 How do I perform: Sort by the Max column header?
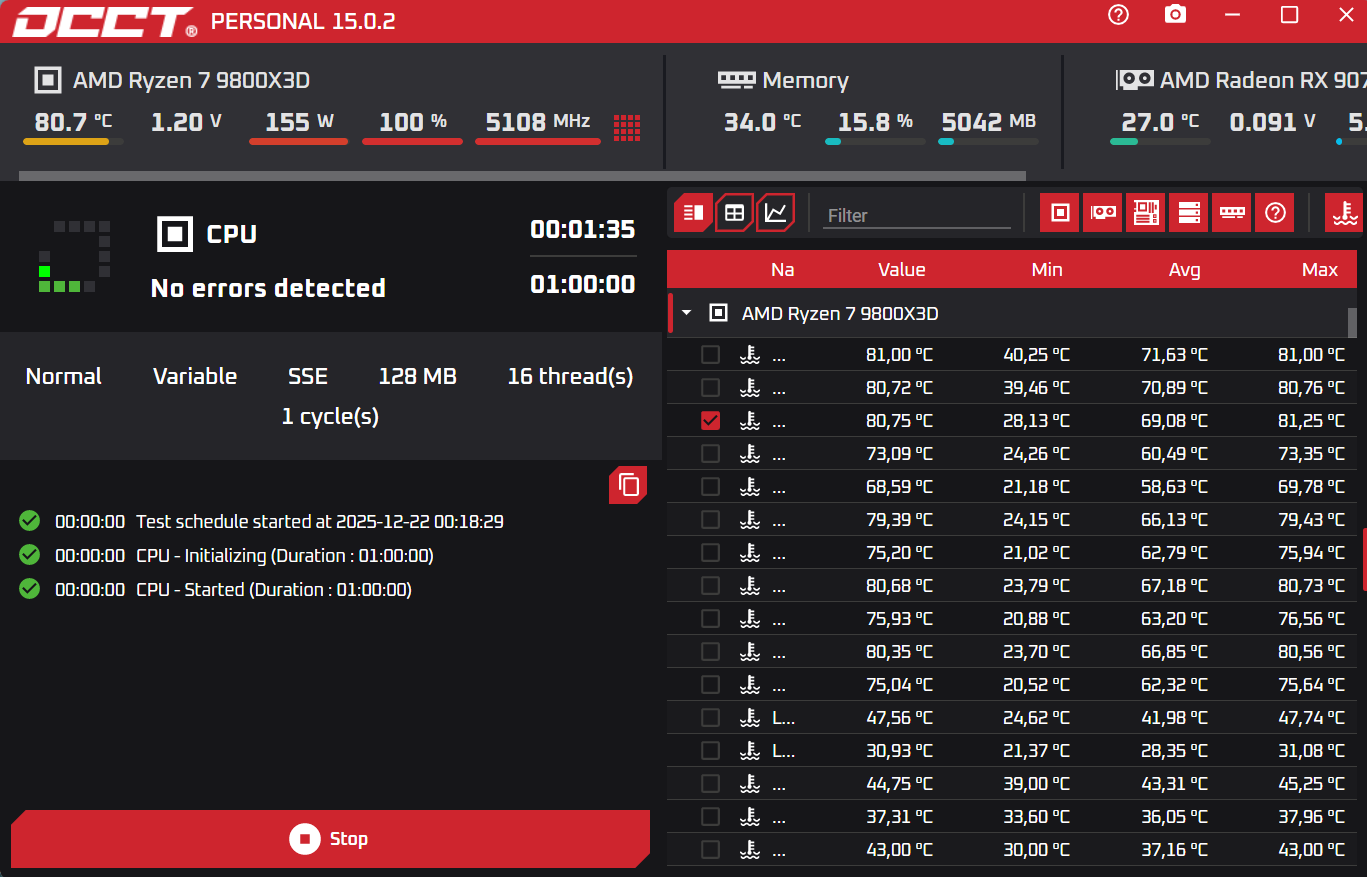(1320, 269)
